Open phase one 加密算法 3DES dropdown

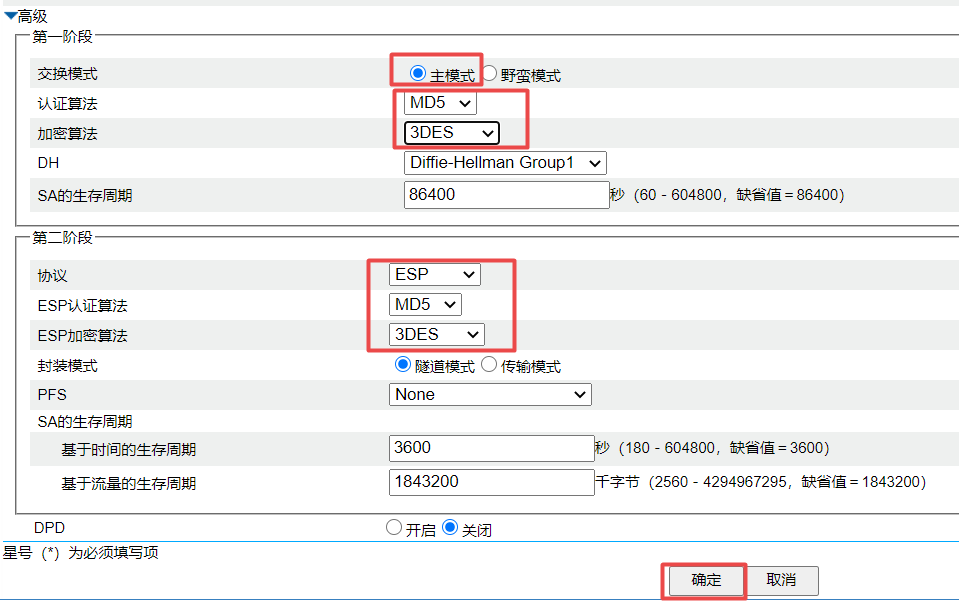coord(451,132)
